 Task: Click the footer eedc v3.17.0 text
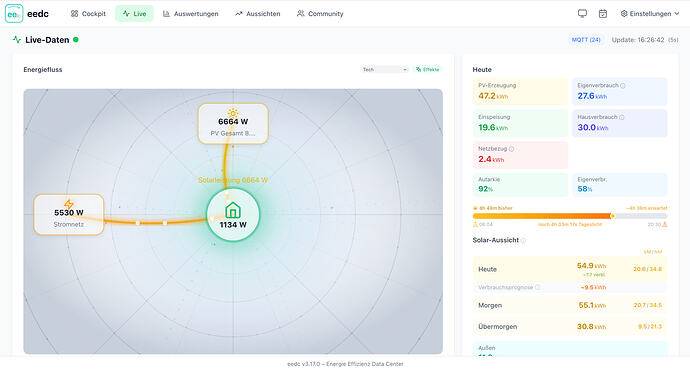345,364
